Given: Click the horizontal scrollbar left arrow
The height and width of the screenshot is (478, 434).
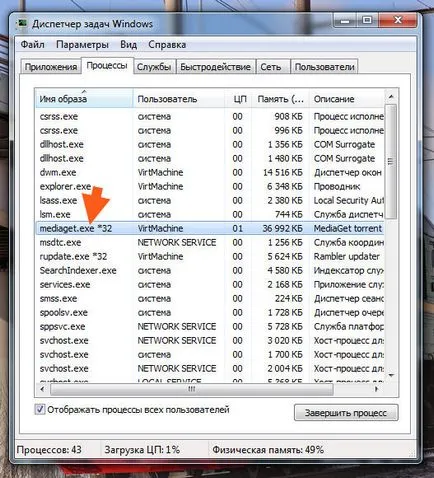Looking at the screenshot, I should [42, 389].
